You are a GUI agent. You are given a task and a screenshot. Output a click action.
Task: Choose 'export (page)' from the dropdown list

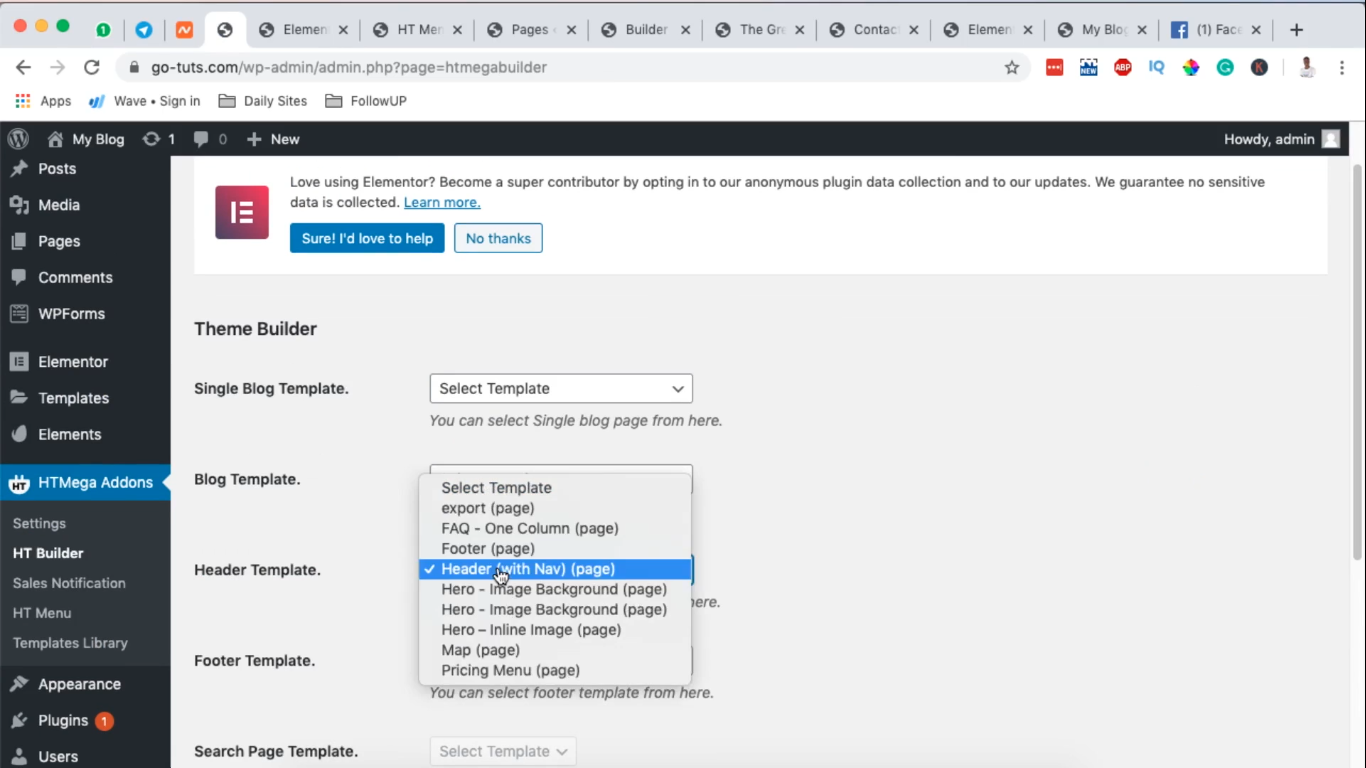click(x=555, y=508)
